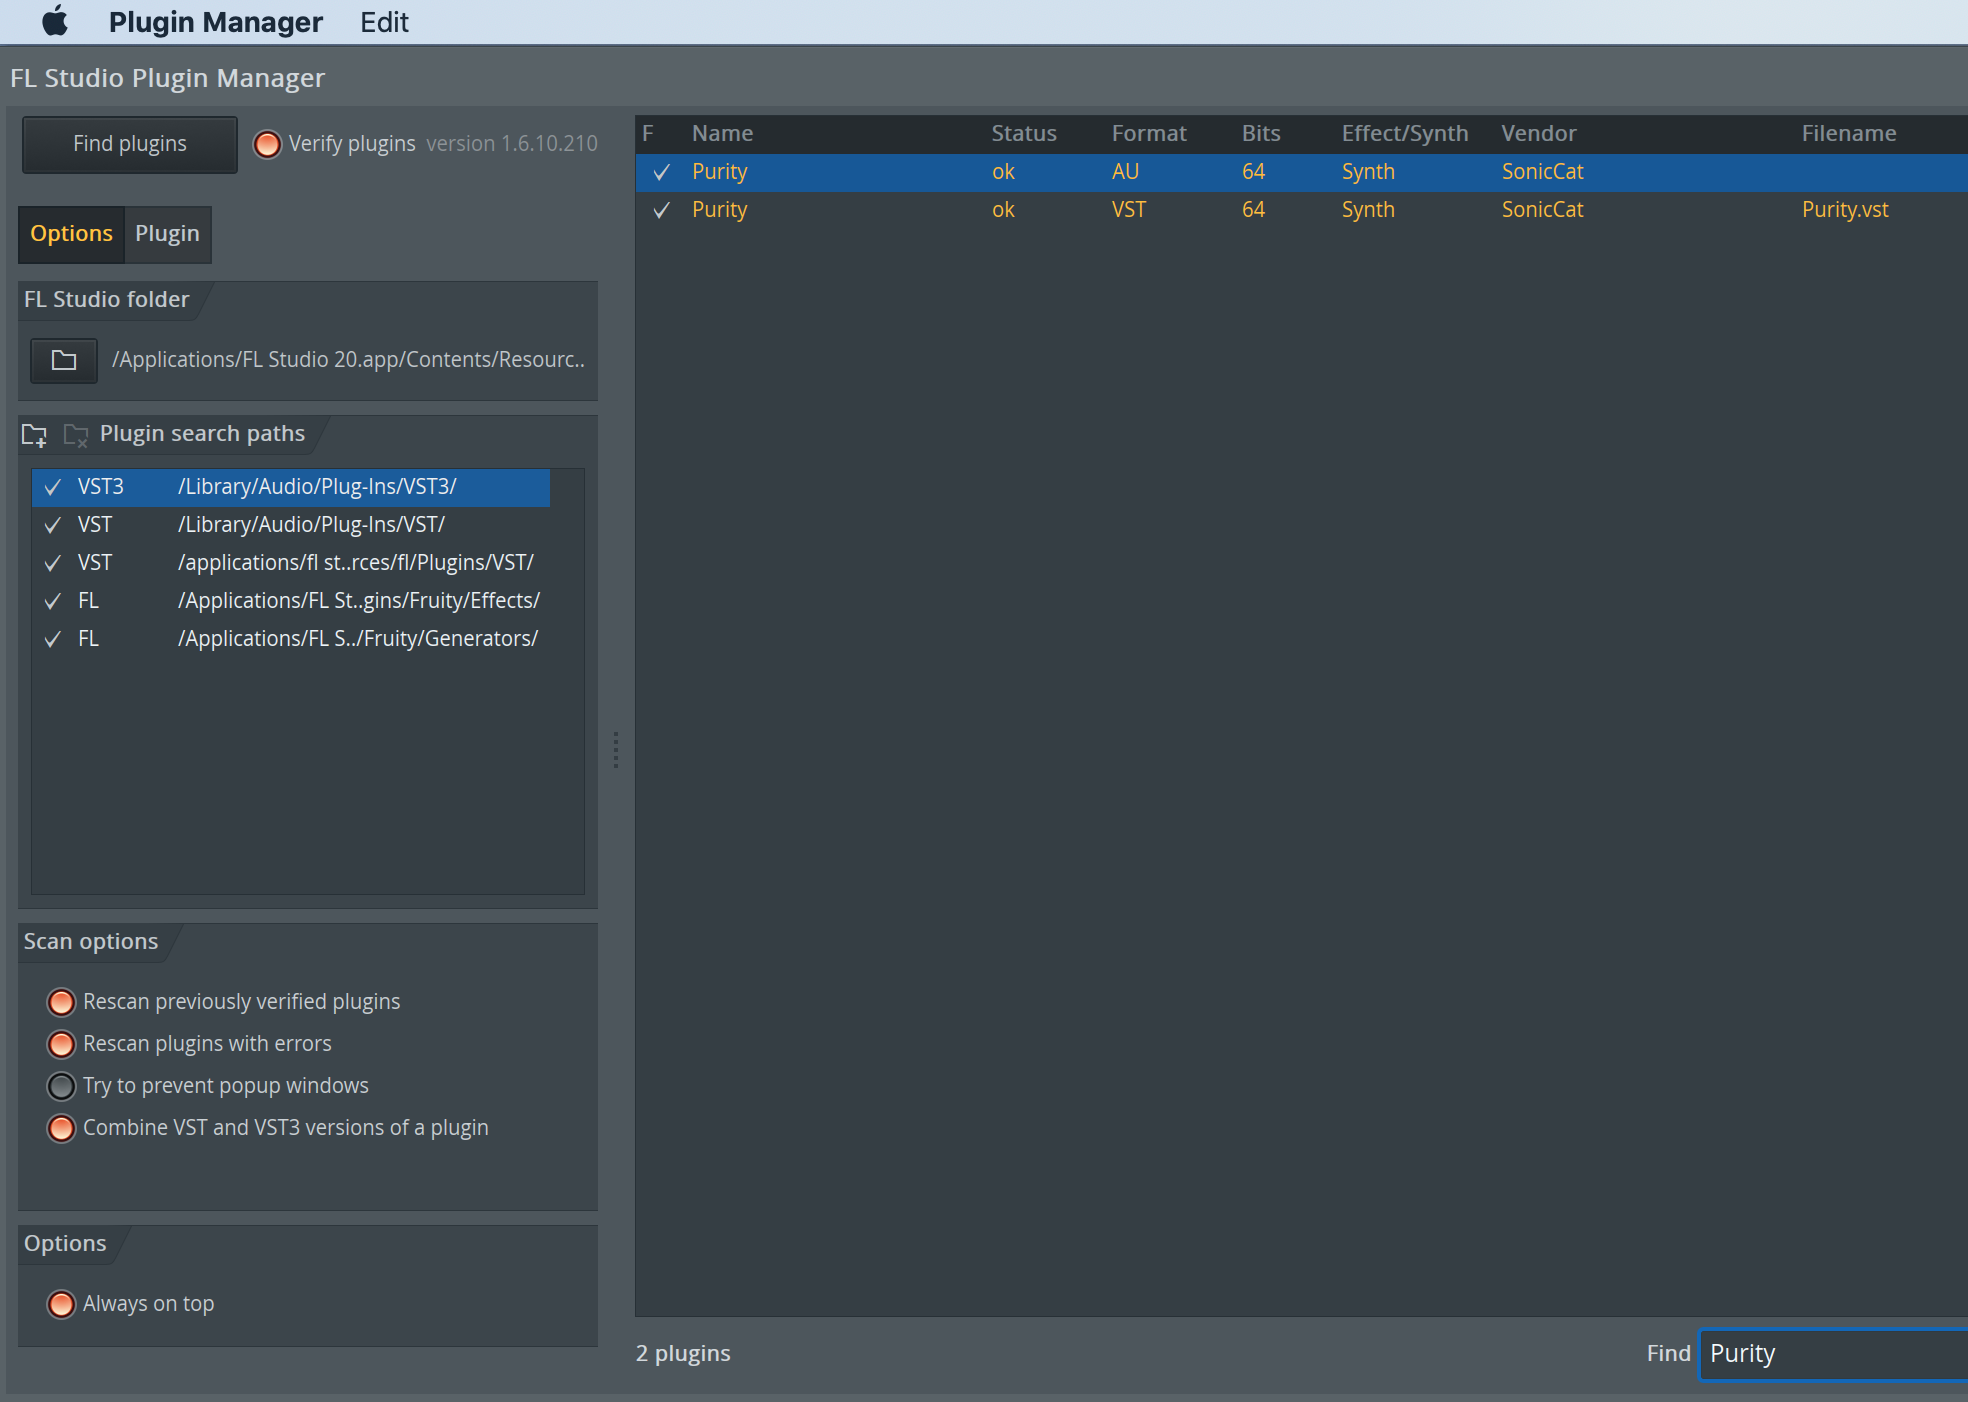The width and height of the screenshot is (1968, 1402).
Task: Select the Purity AU plugin row
Action: 1301,172
